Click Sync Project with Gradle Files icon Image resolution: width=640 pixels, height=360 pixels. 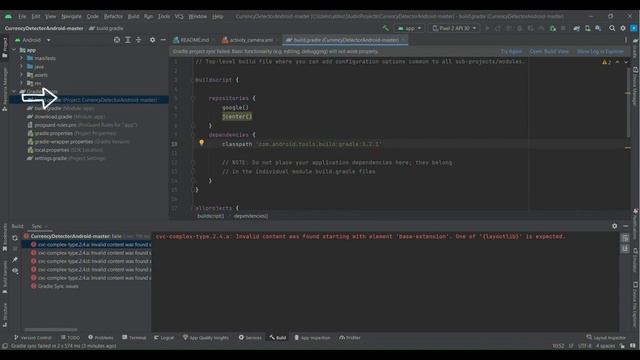tap(576, 28)
